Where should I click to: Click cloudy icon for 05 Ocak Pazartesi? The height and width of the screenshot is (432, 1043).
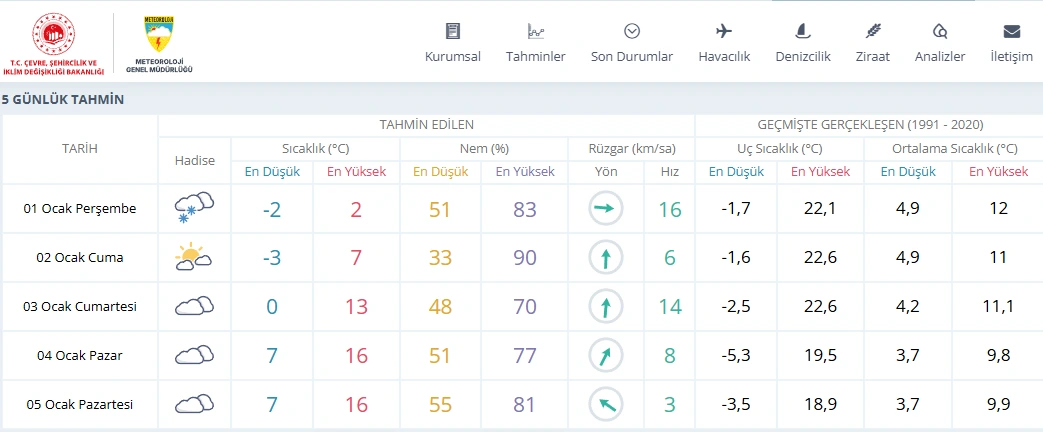[194, 404]
